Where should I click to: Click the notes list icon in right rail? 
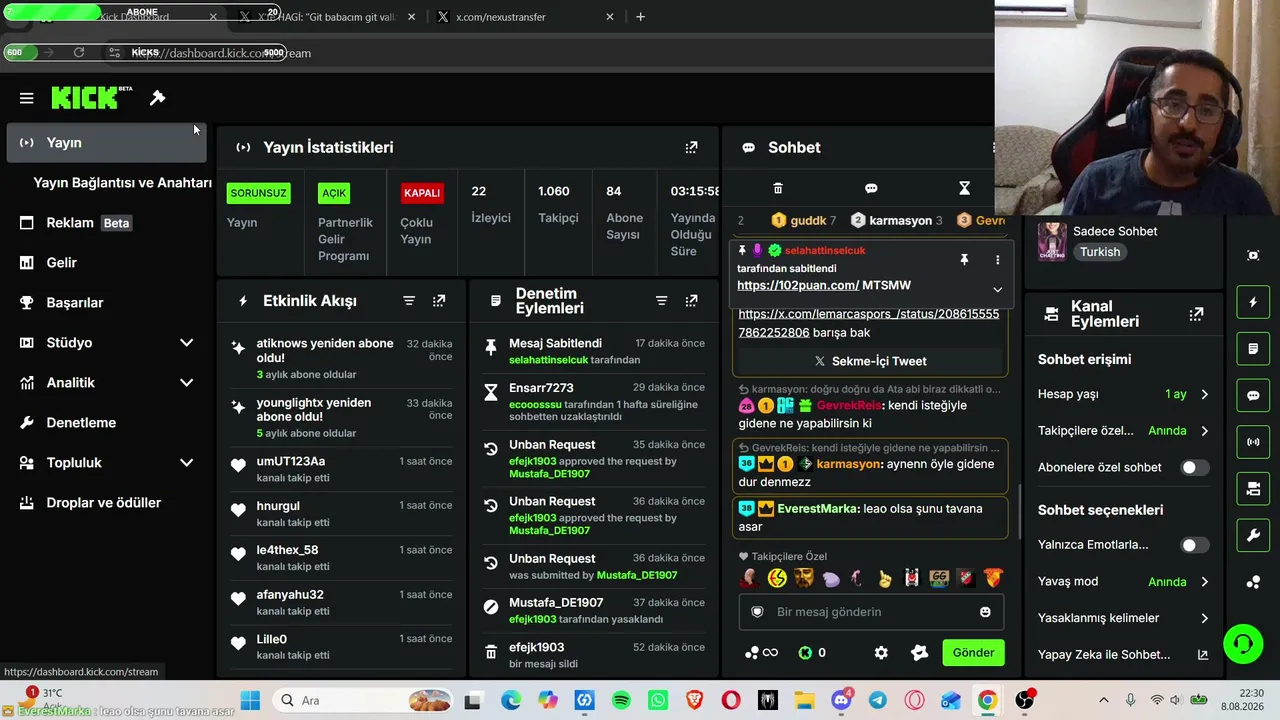coord(1253,349)
